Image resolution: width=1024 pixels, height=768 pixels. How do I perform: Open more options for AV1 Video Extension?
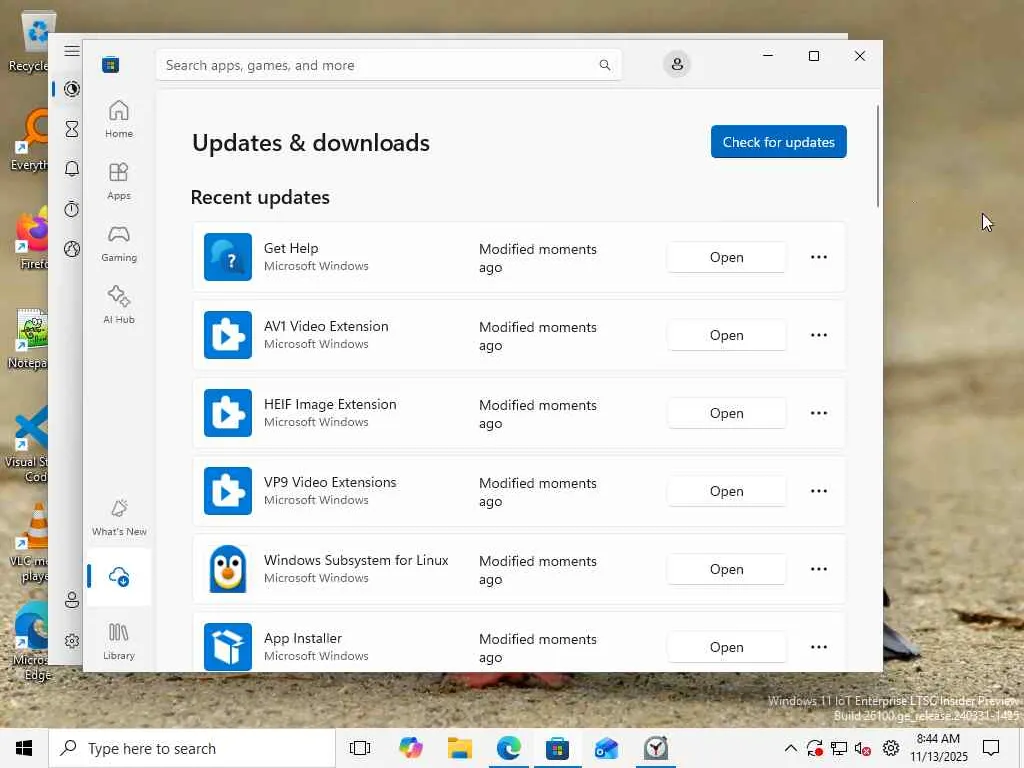(x=819, y=335)
